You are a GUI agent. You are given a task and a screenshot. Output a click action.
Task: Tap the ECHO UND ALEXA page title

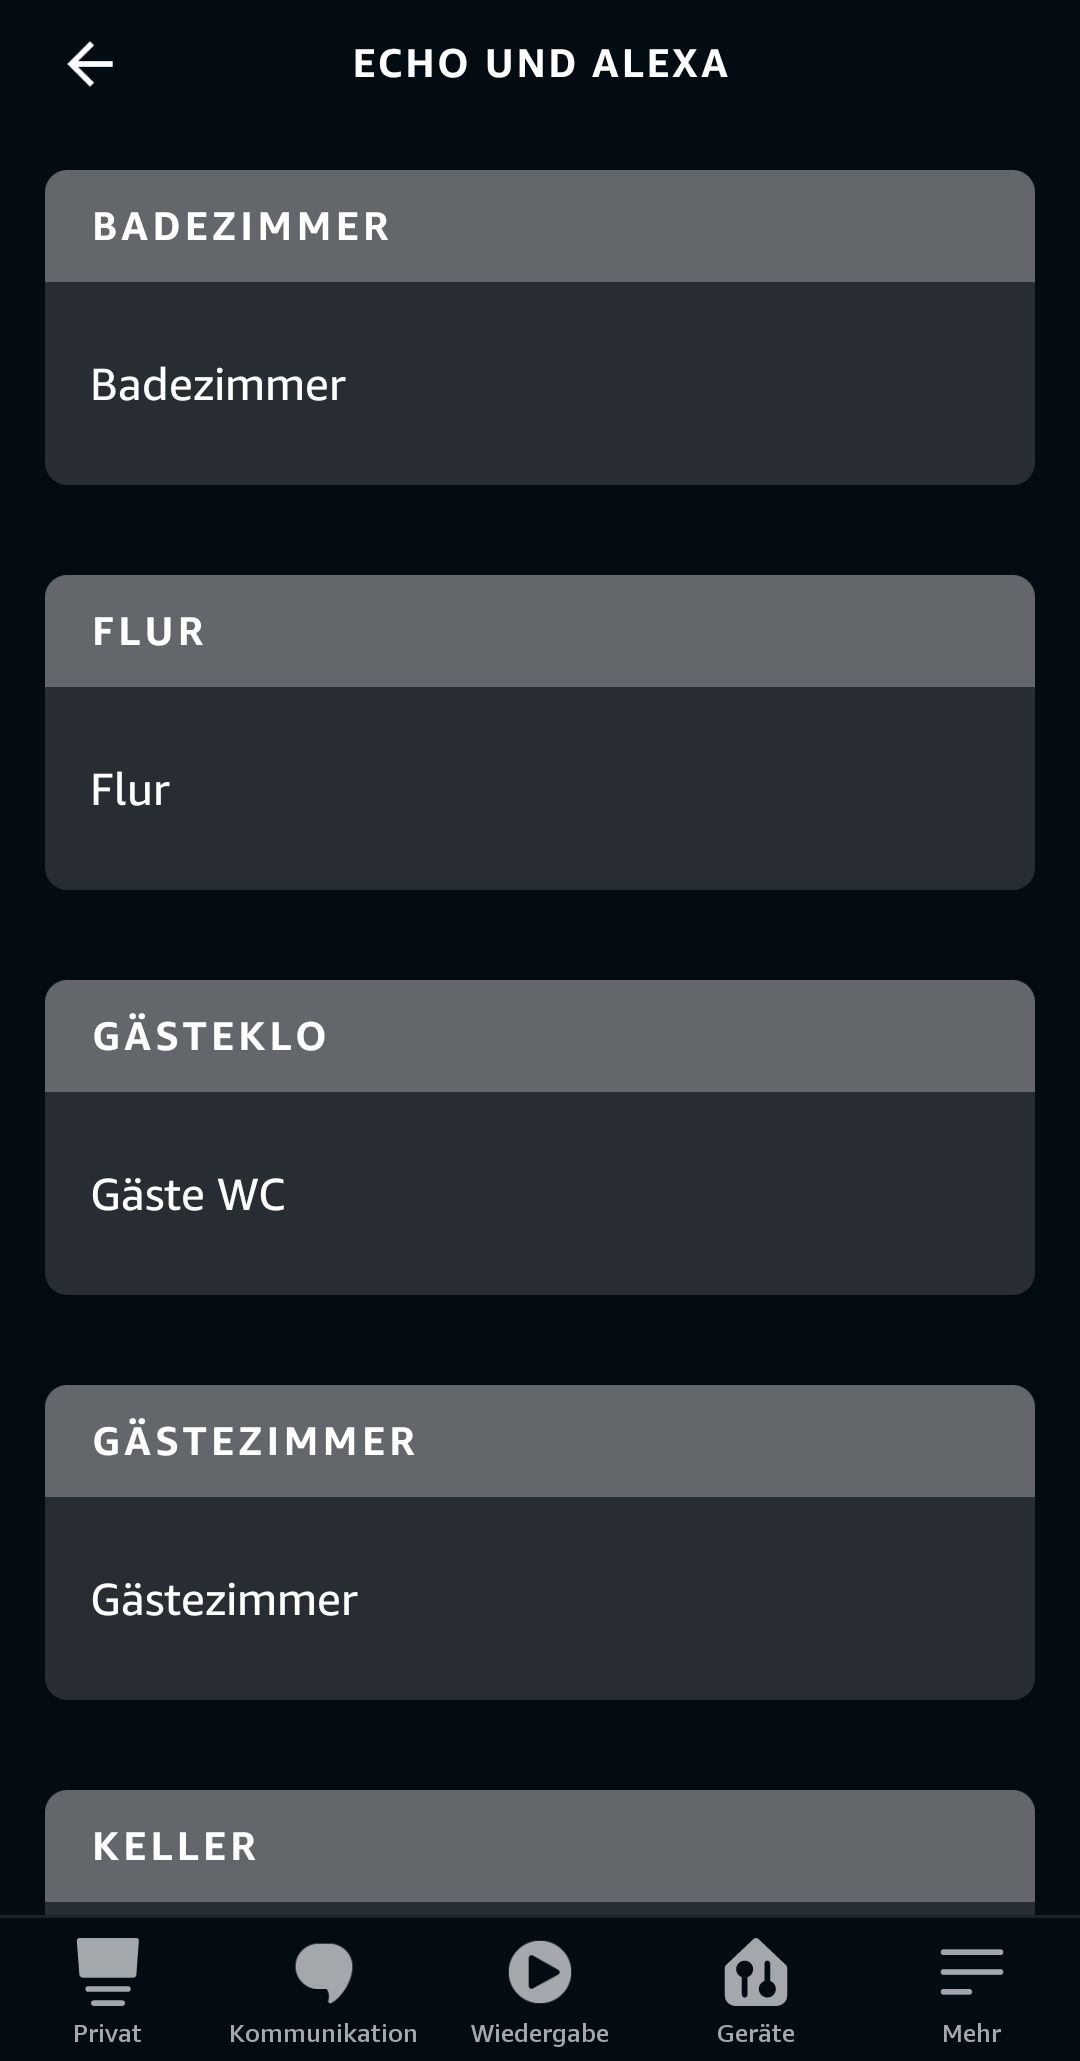541,64
